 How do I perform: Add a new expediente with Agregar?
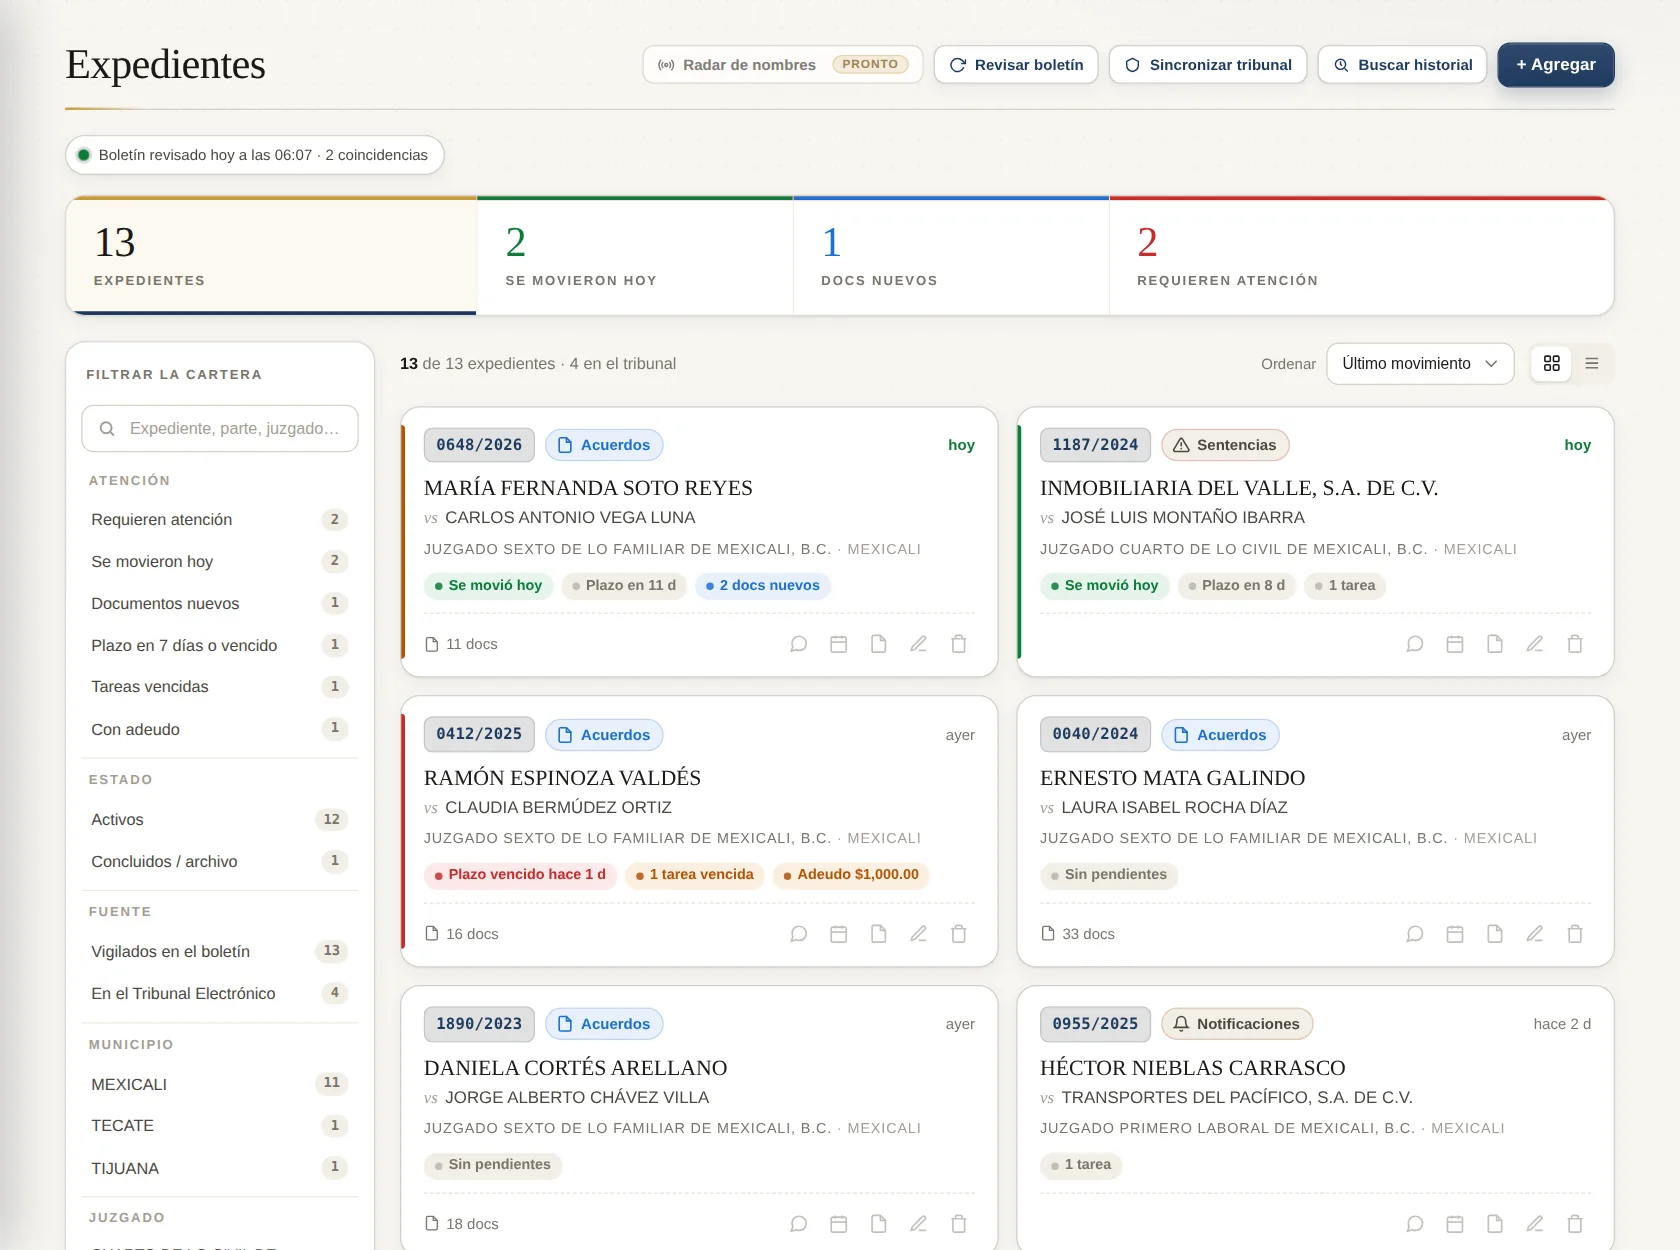[x=1556, y=65]
